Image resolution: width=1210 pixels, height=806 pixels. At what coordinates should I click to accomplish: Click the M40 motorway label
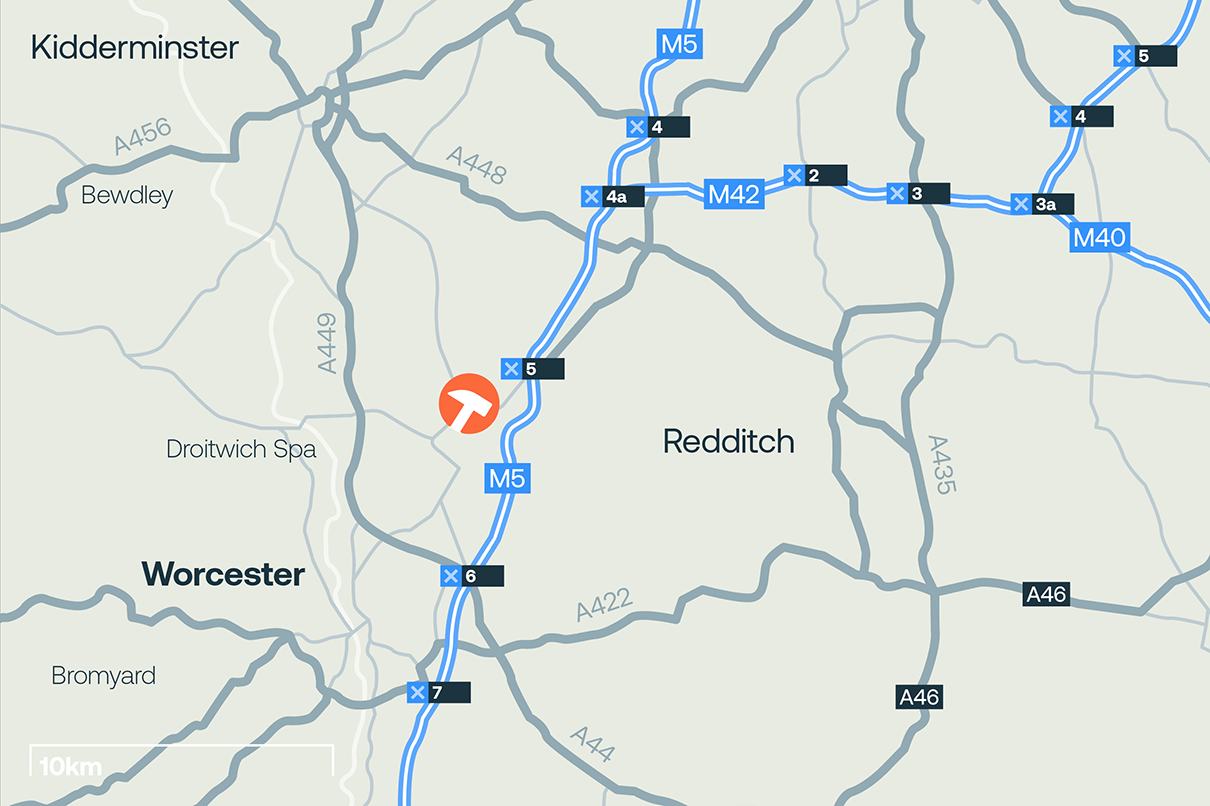1100,238
